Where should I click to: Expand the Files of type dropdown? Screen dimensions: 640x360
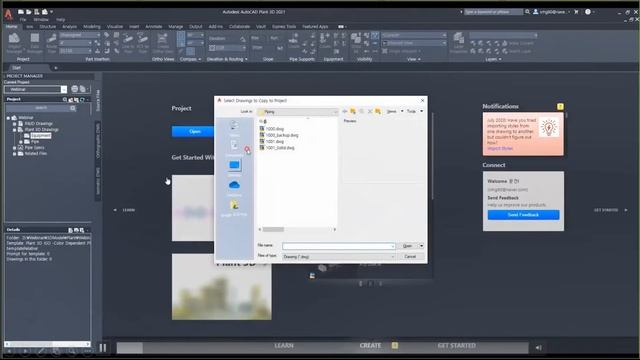(x=393, y=257)
